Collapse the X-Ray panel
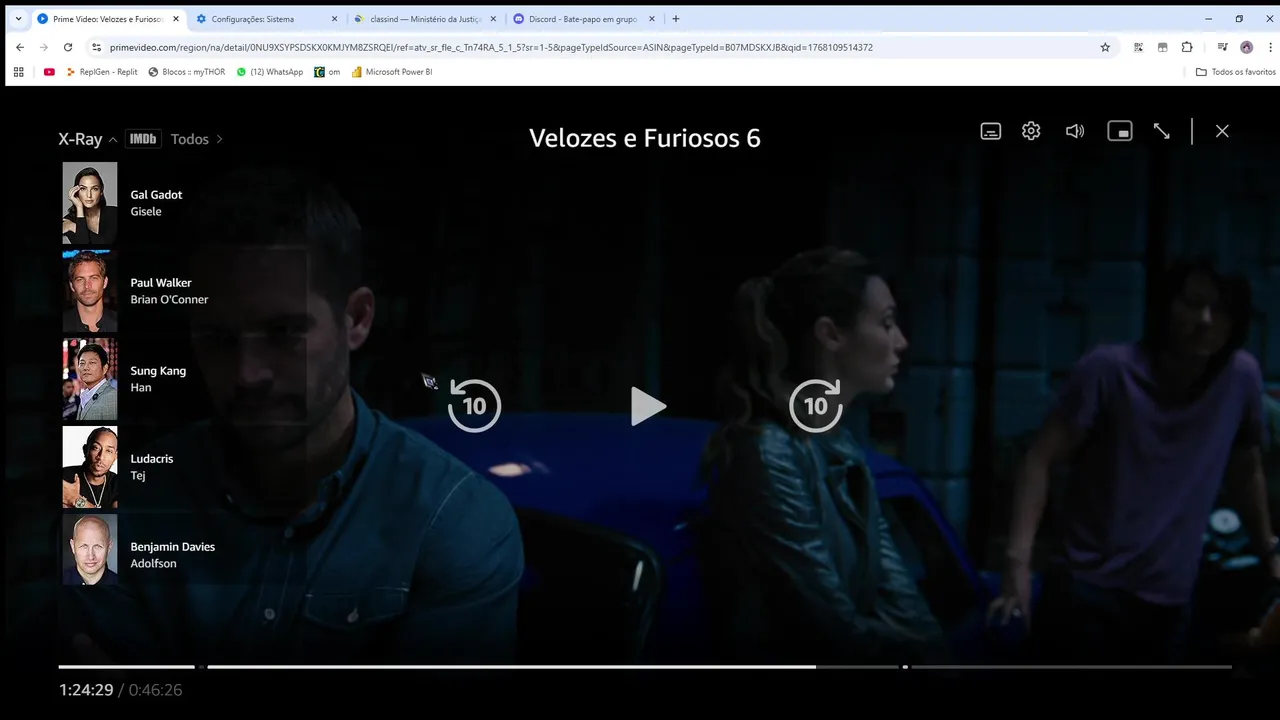1280x720 pixels. tap(113, 140)
